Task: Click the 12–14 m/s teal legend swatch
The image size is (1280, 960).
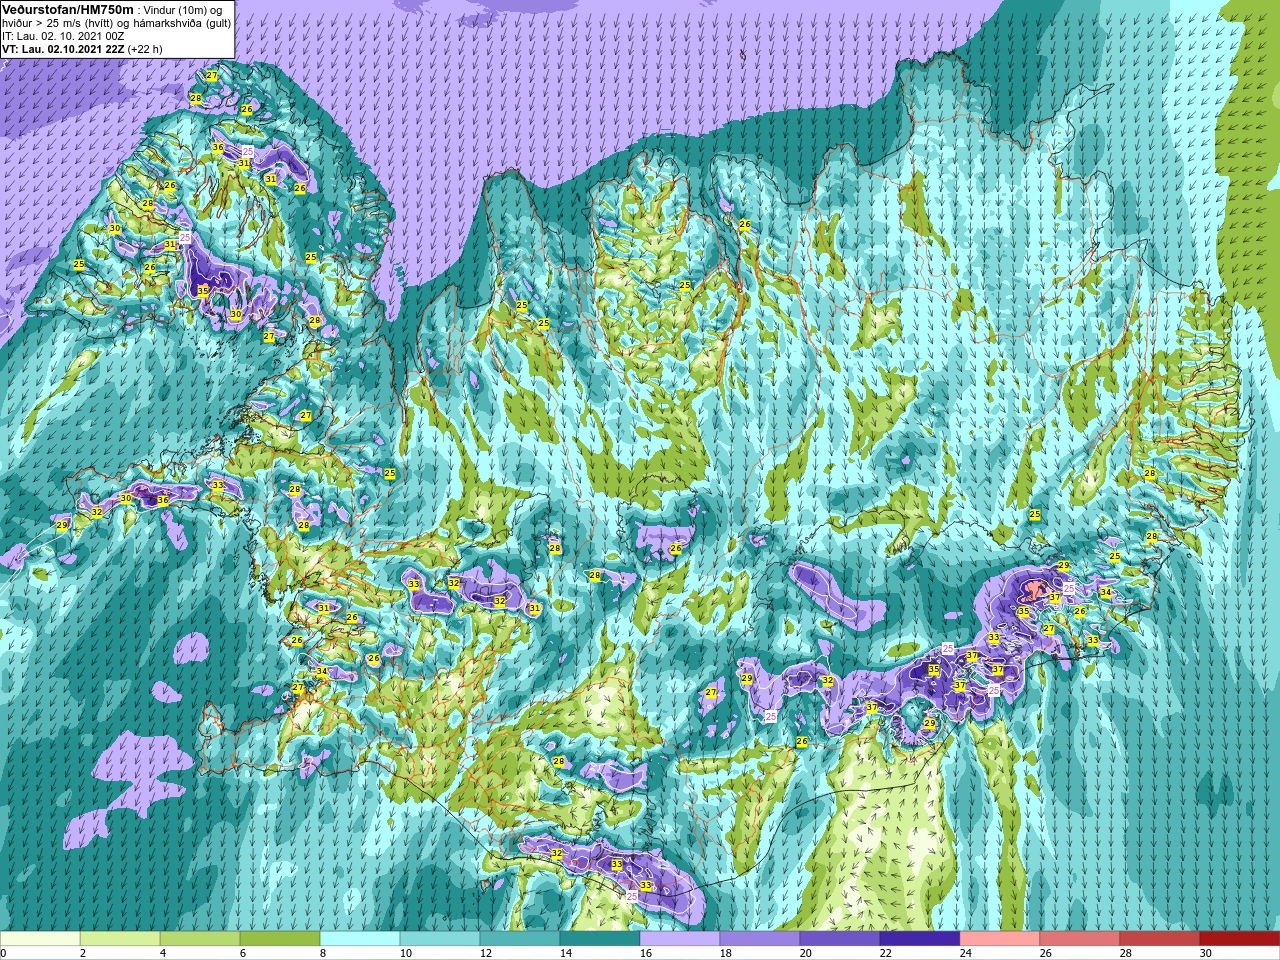Action: pos(520,939)
